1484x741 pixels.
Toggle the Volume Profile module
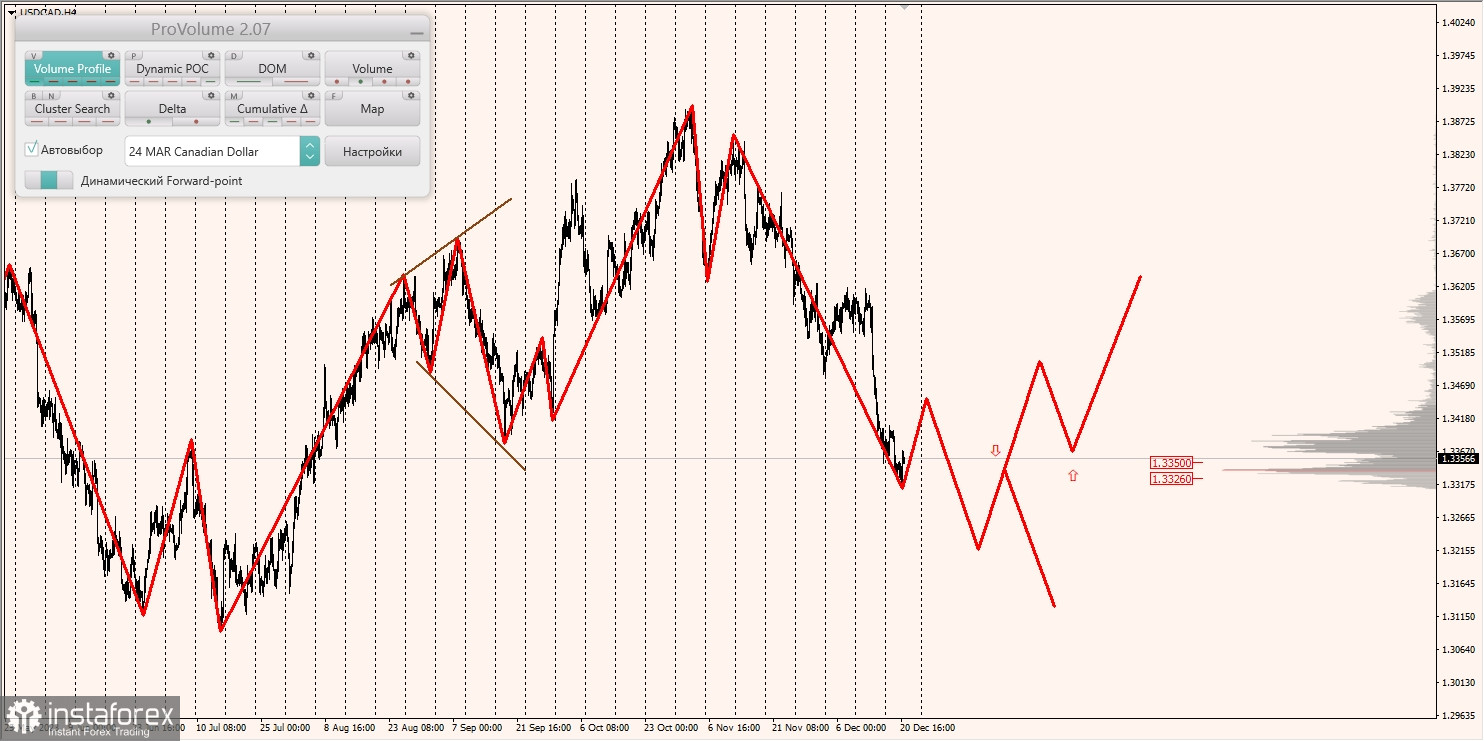tap(72, 69)
